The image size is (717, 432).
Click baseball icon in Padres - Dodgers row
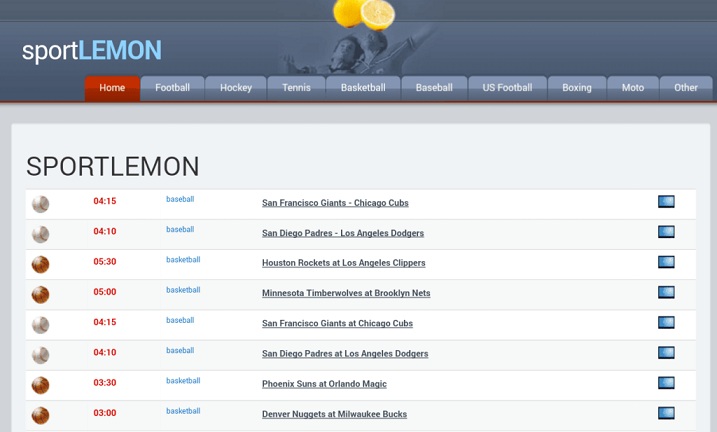point(40,235)
